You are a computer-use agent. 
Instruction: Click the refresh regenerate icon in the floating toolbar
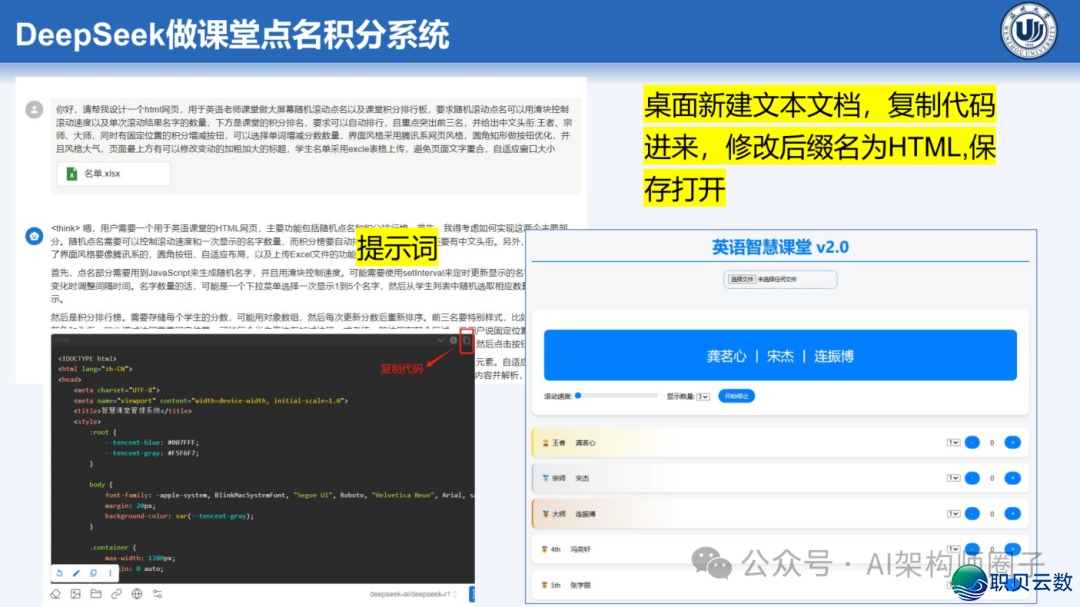[59, 573]
